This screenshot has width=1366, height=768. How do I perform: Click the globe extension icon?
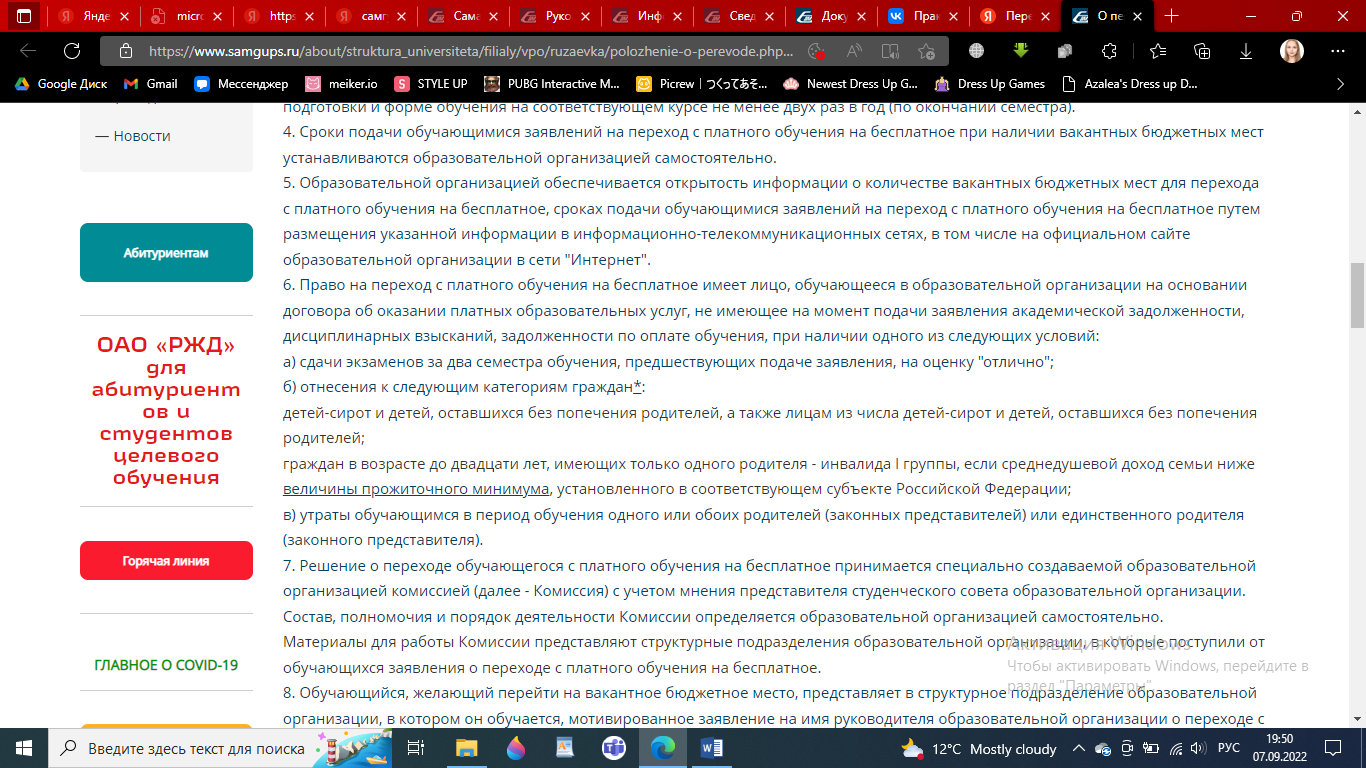click(976, 51)
